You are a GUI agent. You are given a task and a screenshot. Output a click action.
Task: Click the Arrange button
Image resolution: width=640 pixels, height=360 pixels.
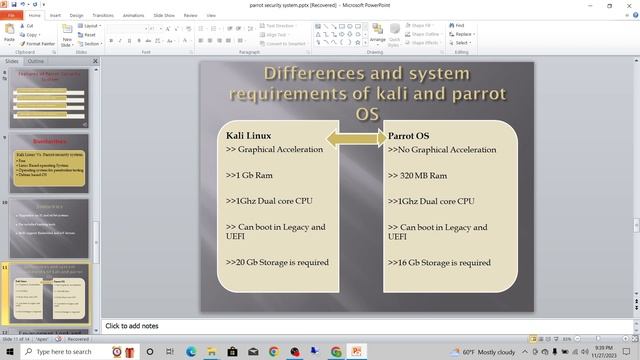tap(378, 33)
